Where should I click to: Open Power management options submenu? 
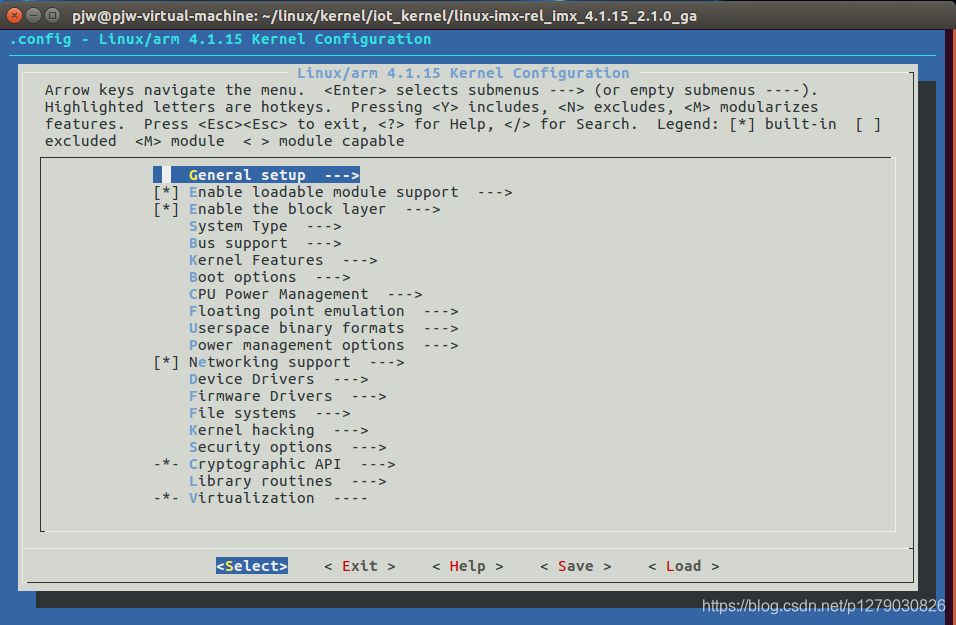tap(323, 345)
